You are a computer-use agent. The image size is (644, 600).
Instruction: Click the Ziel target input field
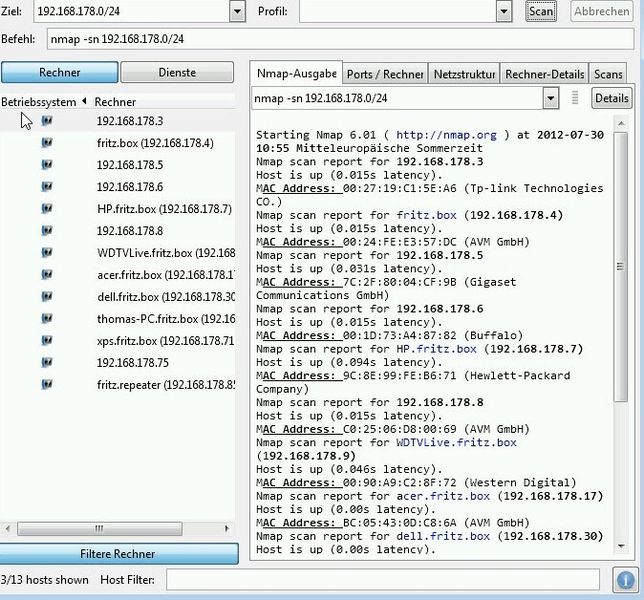[132, 11]
